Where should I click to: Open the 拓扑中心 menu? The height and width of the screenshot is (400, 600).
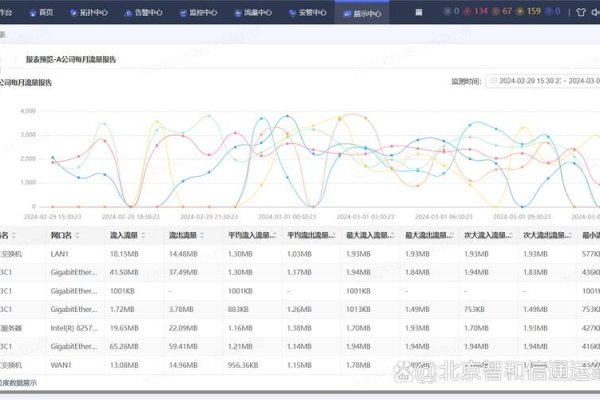[x=89, y=13]
